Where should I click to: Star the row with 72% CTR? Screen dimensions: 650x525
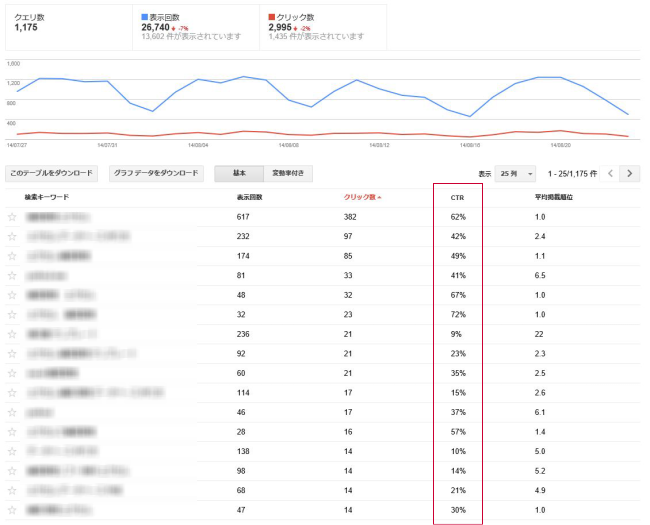point(12,314)
